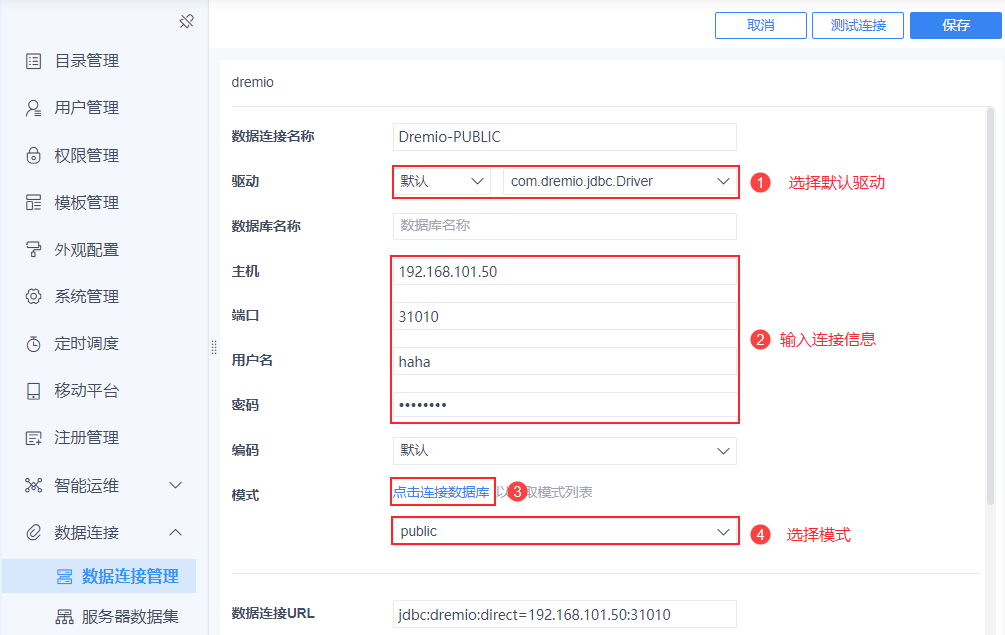Click the 数据连接管理 server icon
Screen dimensions: 1005x635
(65, 577)
